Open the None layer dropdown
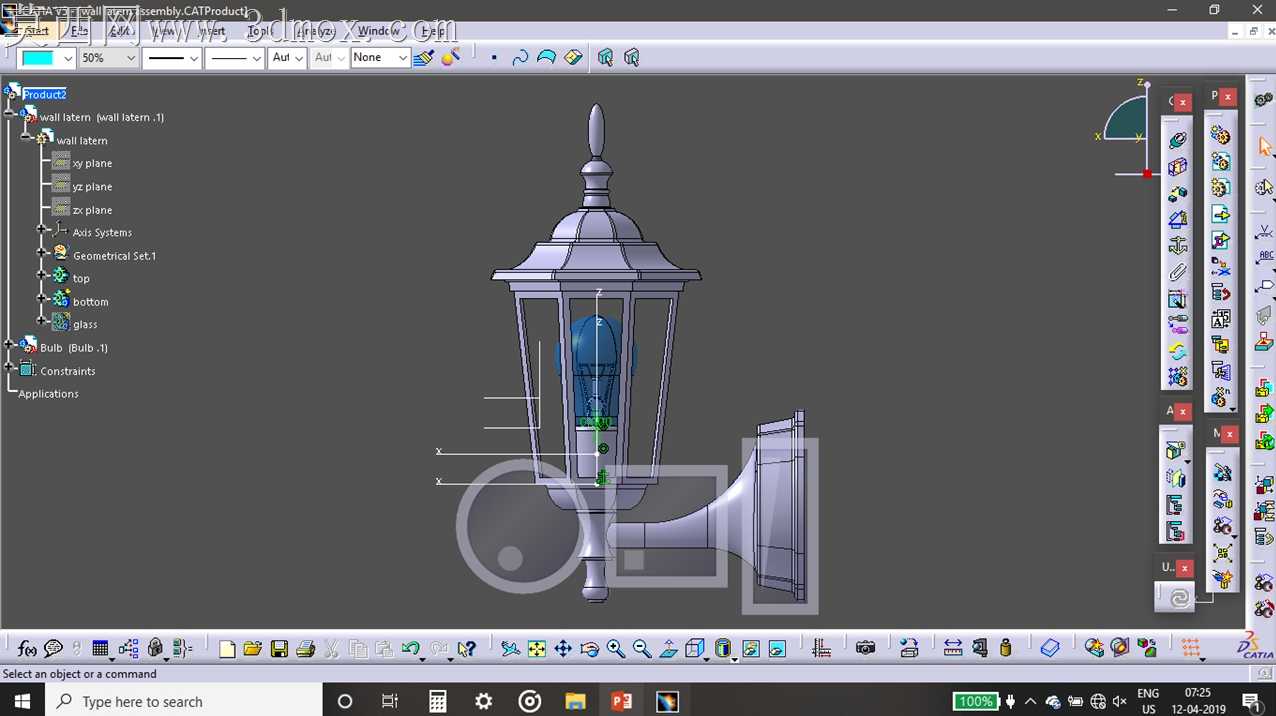Screen dimensions: 1276x716 click(402, 58)
